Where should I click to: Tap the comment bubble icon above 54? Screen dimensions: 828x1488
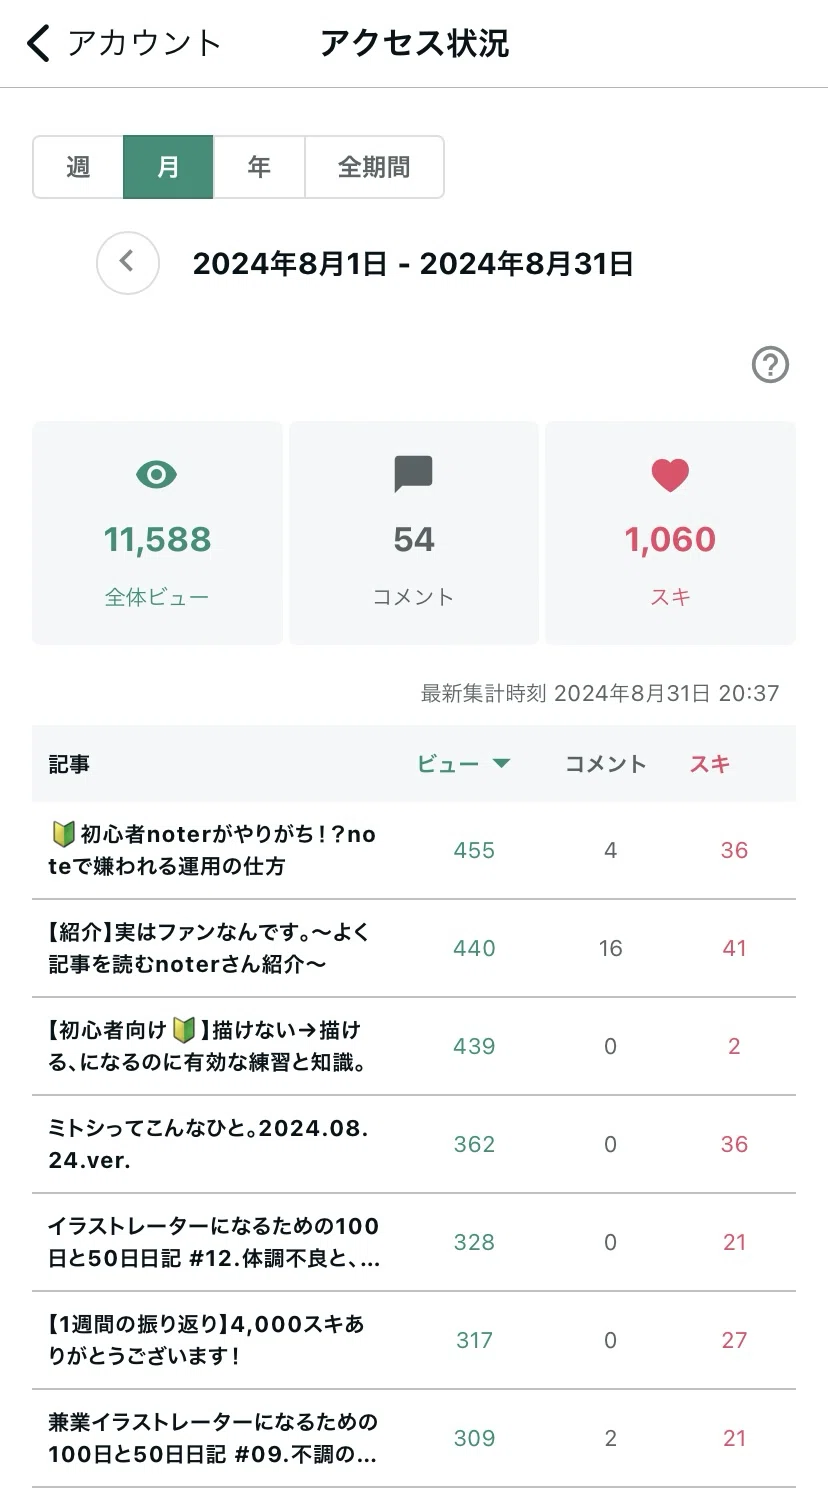(x=413, y=474)
